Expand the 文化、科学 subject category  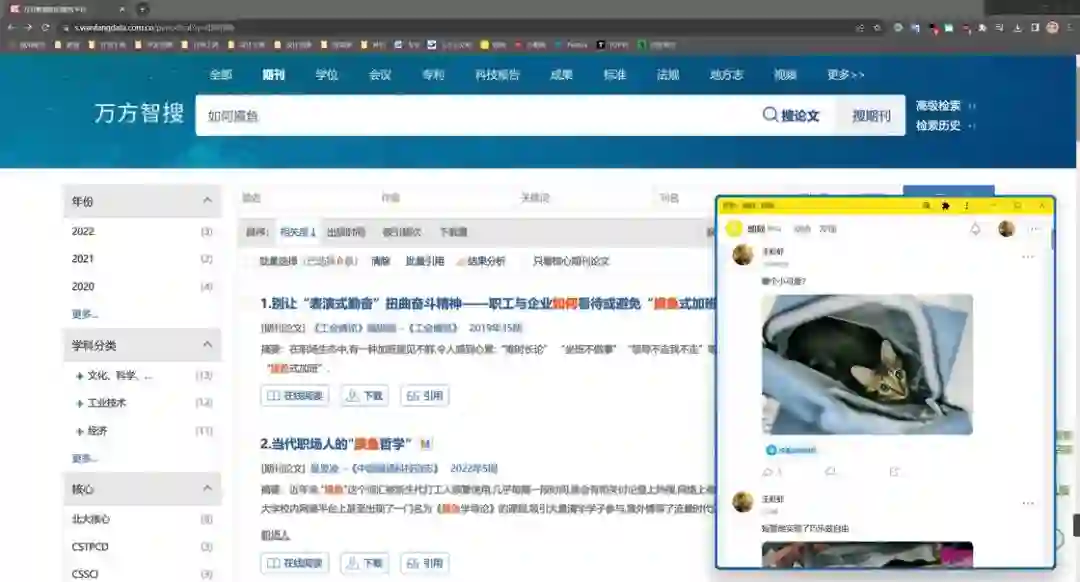(x=79, y=376)
